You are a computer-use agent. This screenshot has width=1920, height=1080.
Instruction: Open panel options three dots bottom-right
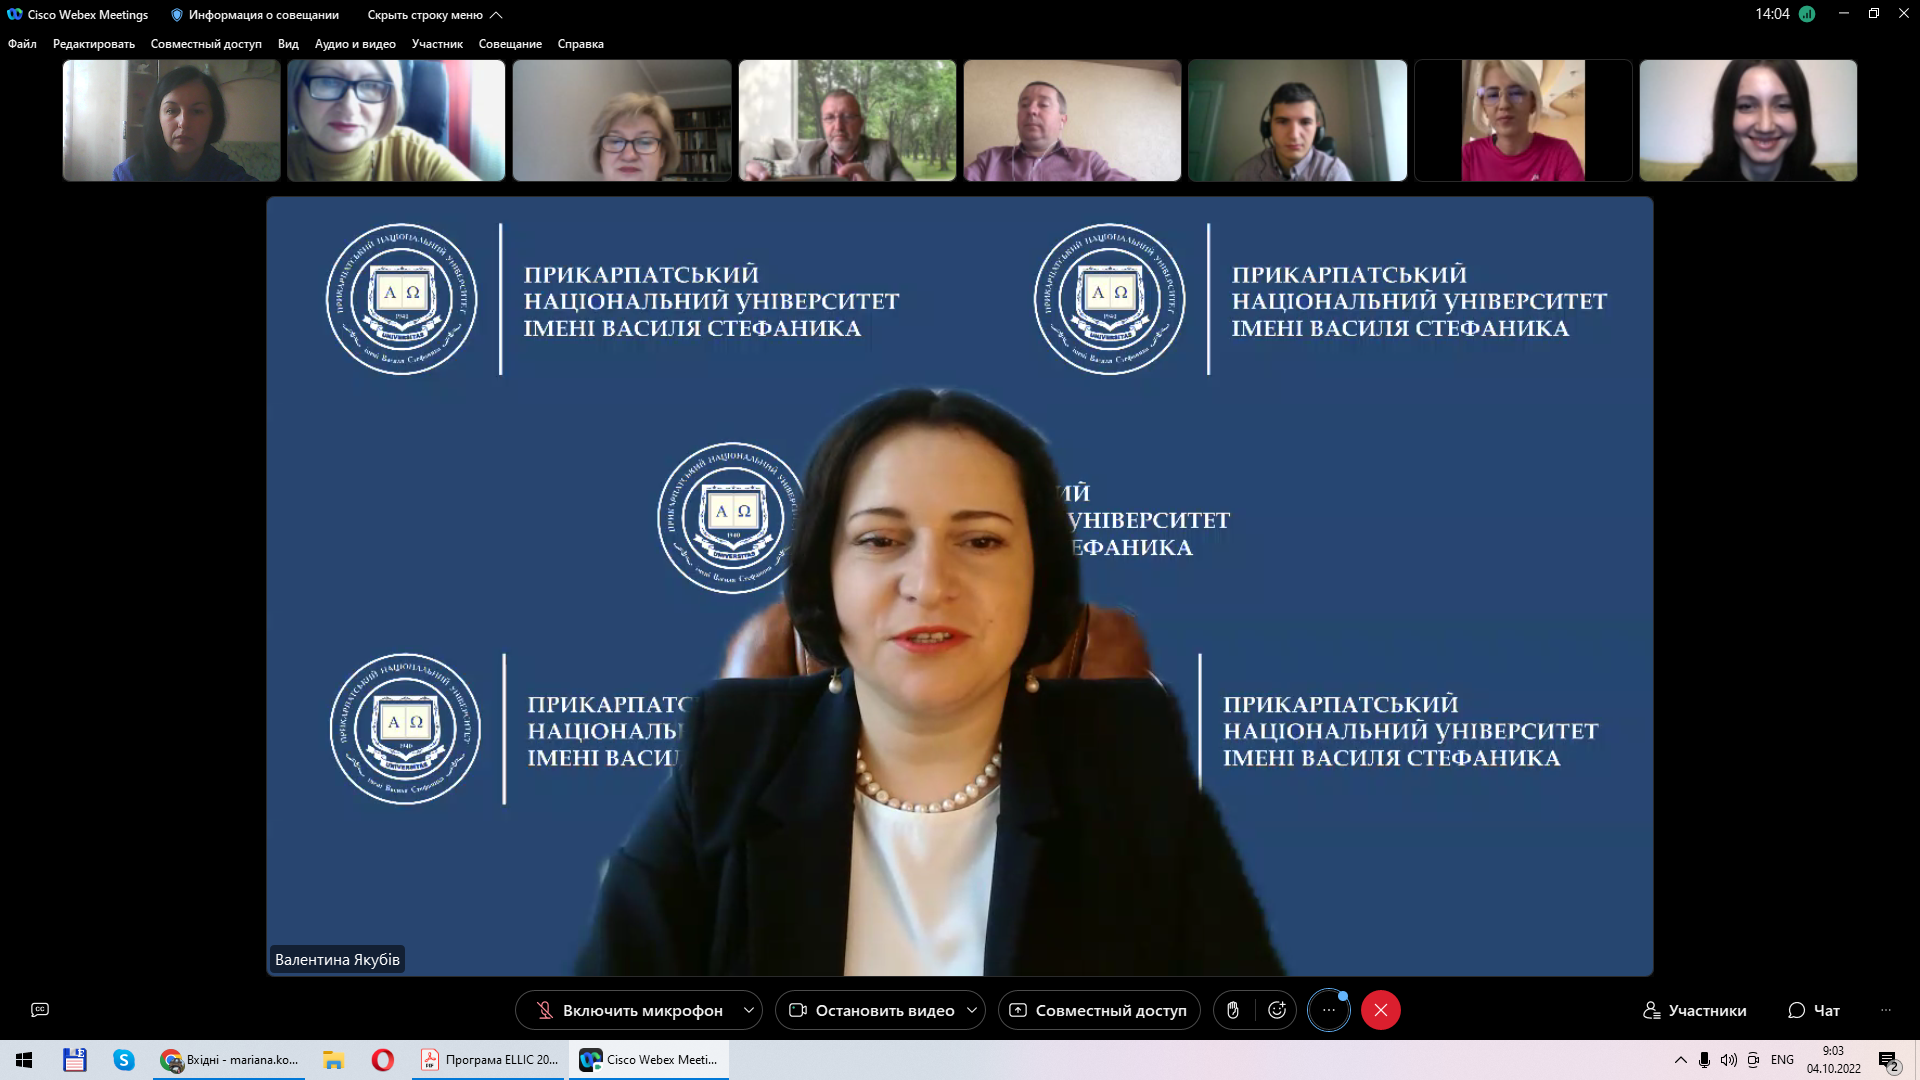(1886, 1010)
